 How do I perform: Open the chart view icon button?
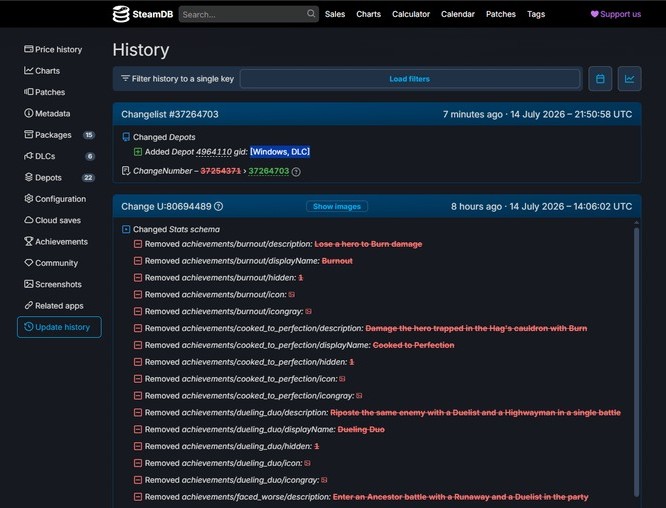(629, 79)
